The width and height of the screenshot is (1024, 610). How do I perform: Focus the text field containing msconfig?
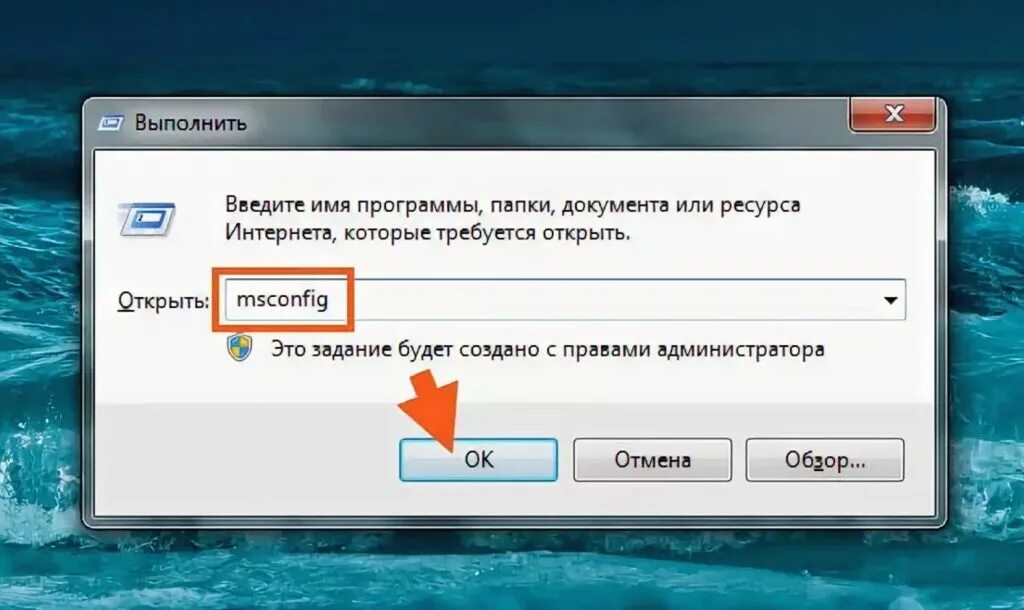tap(565, 300)
